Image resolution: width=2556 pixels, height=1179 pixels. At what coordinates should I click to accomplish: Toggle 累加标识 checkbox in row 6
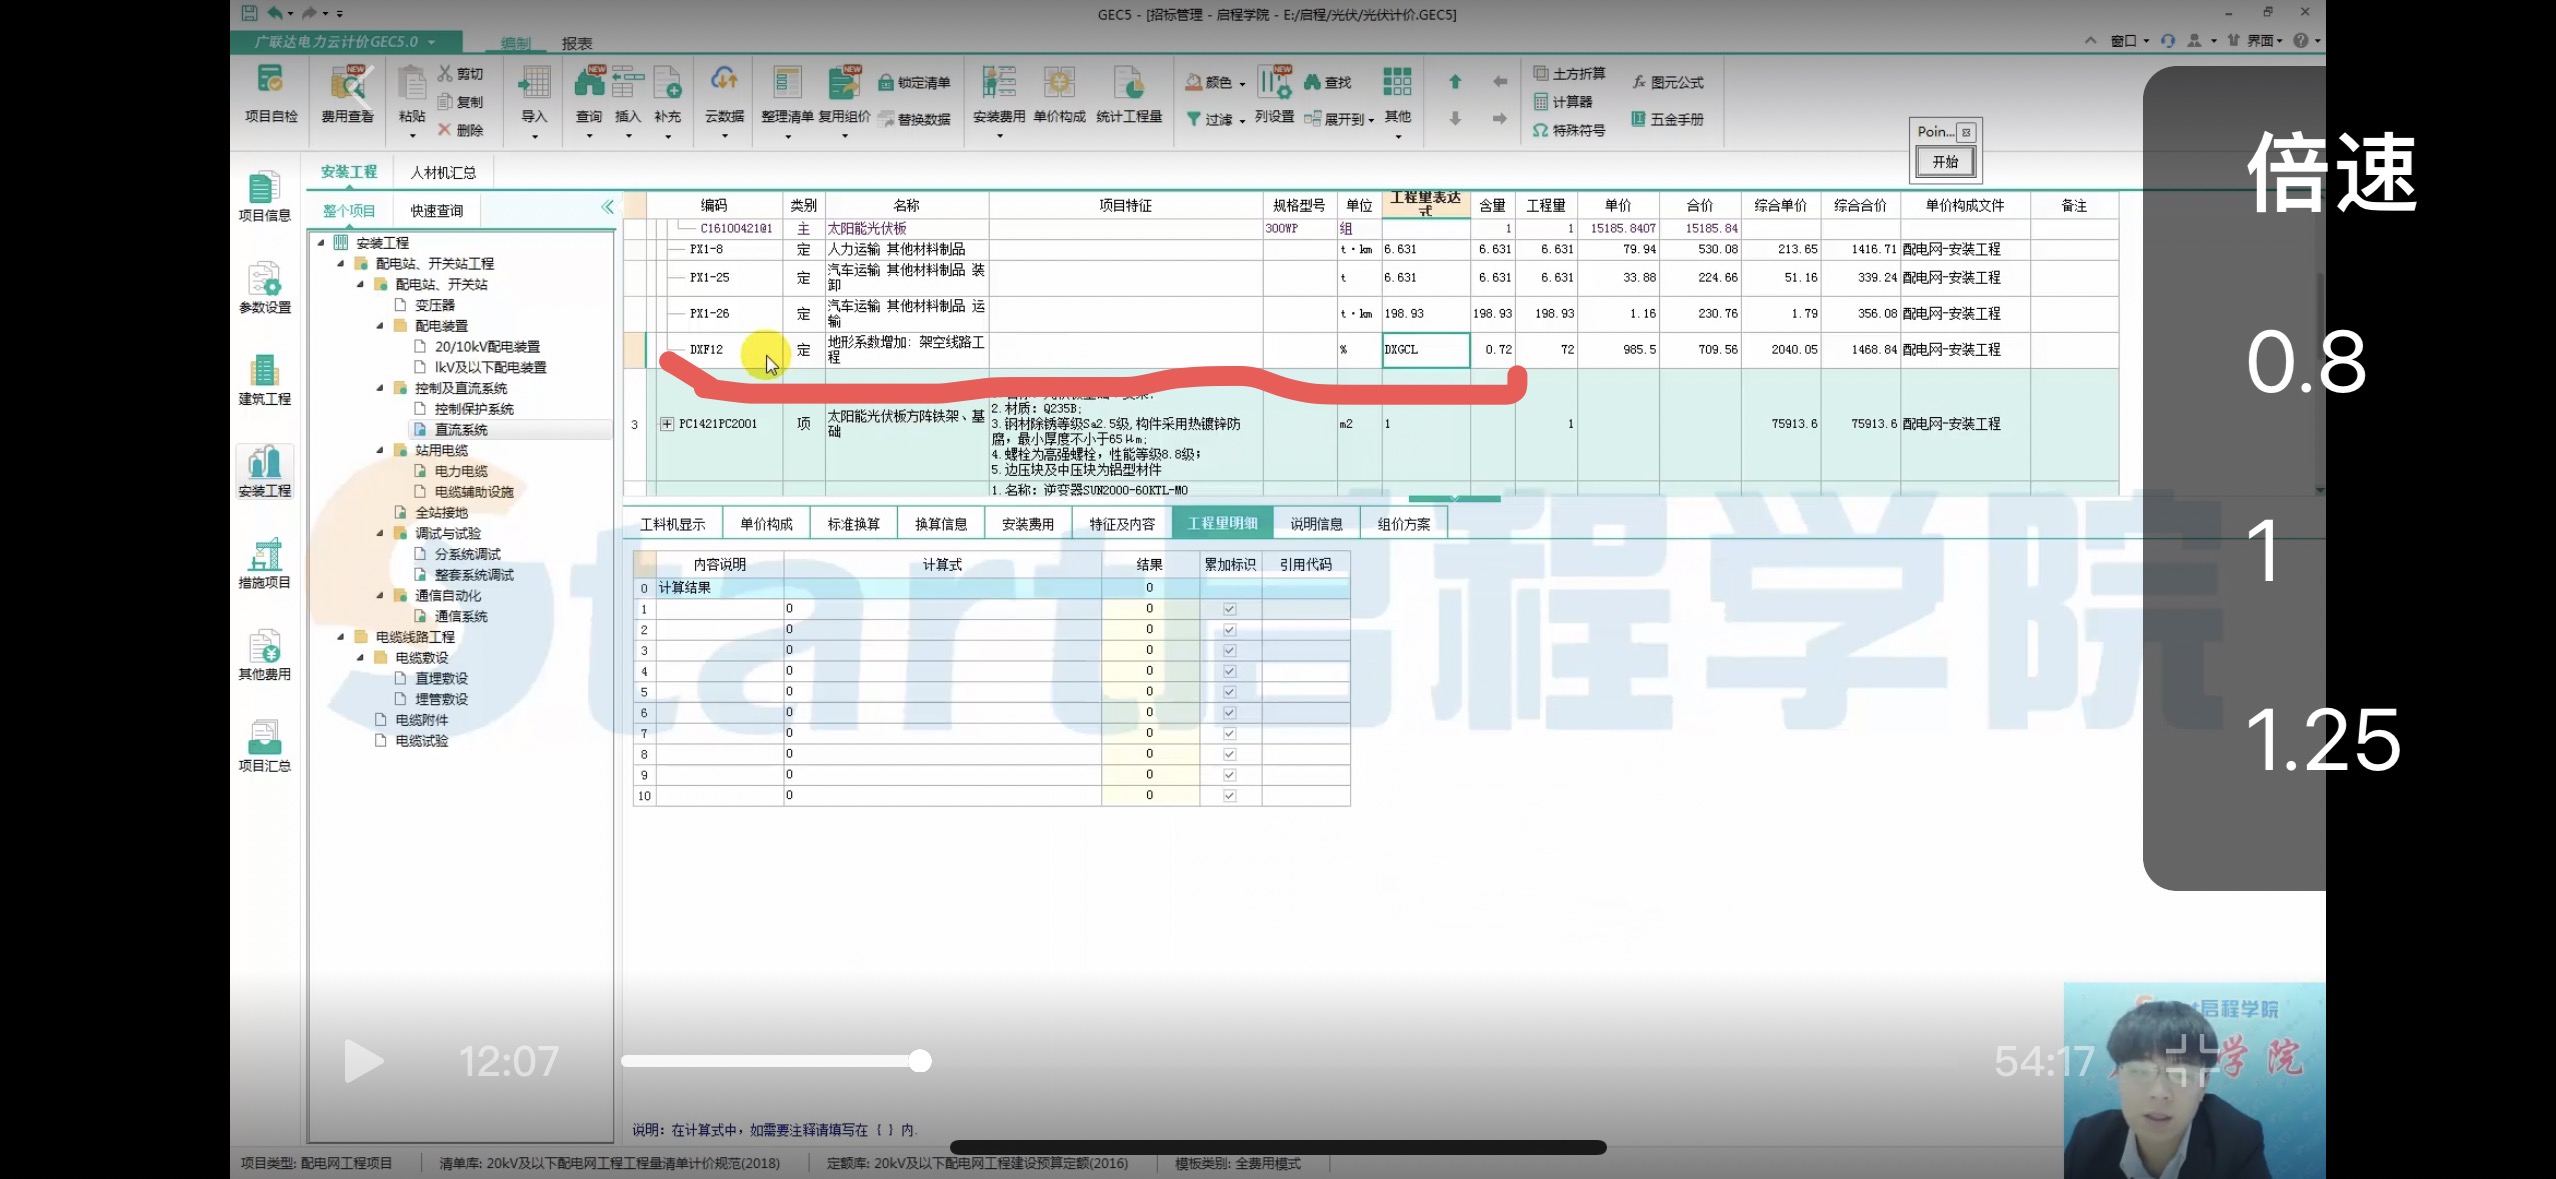[x=1229, y=713]
